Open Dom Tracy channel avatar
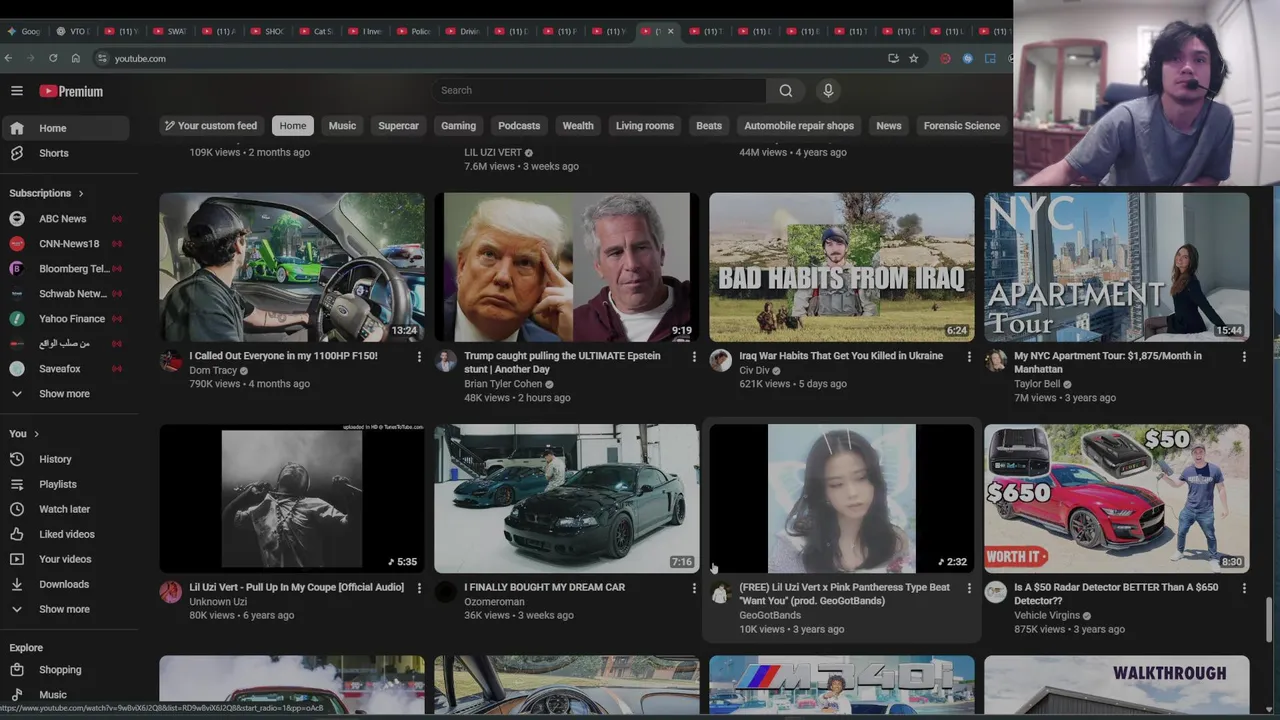Viewport: 1280px width, 720px height. click(x=171, y=361)
